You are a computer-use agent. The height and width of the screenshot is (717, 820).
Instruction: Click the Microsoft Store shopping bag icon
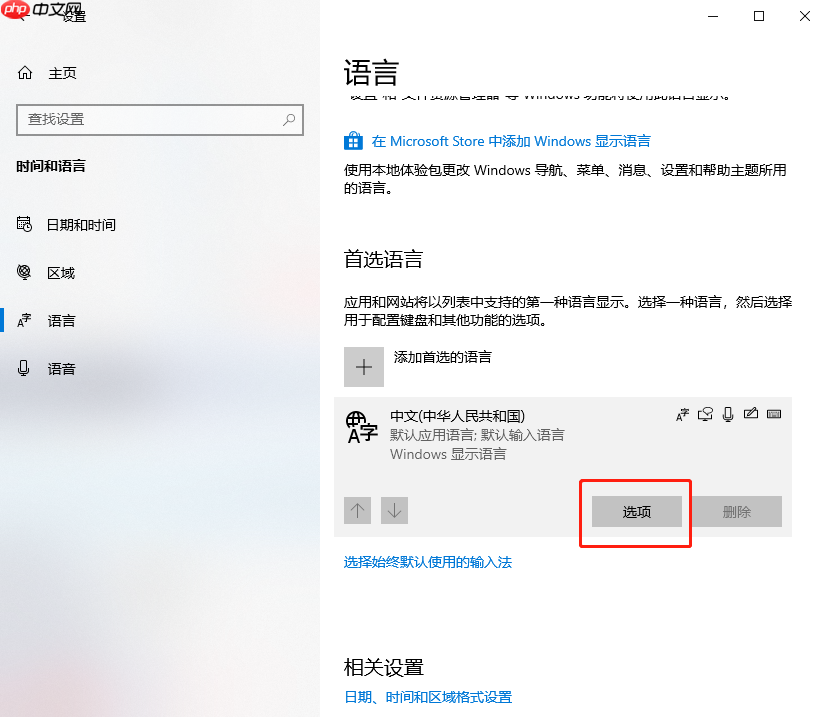pos(353,140)
